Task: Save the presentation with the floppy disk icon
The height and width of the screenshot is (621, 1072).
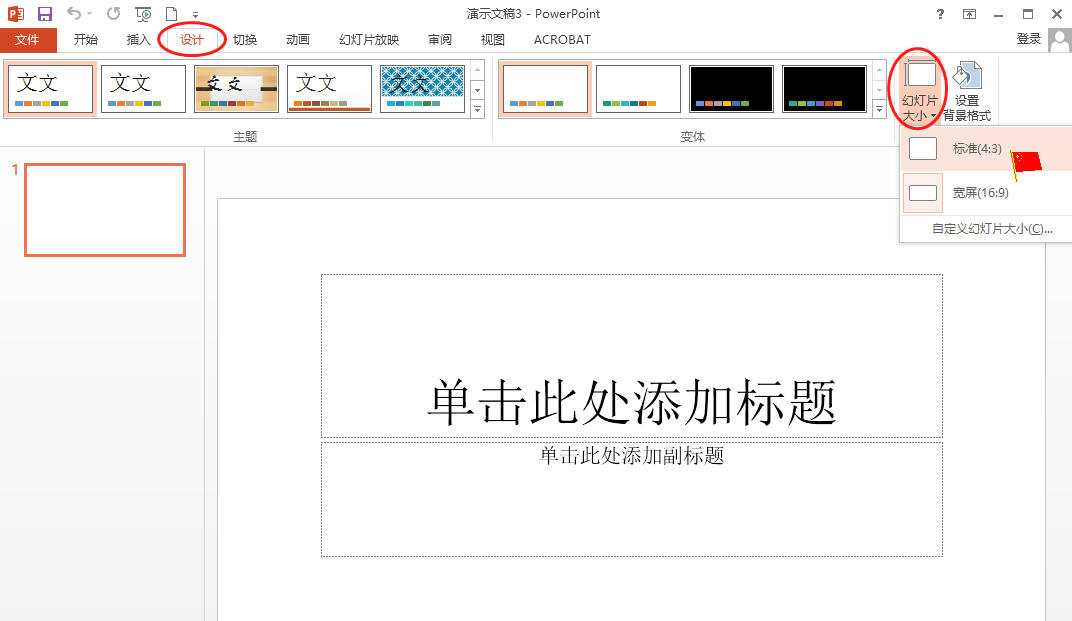Action: (x=45, y=14)
